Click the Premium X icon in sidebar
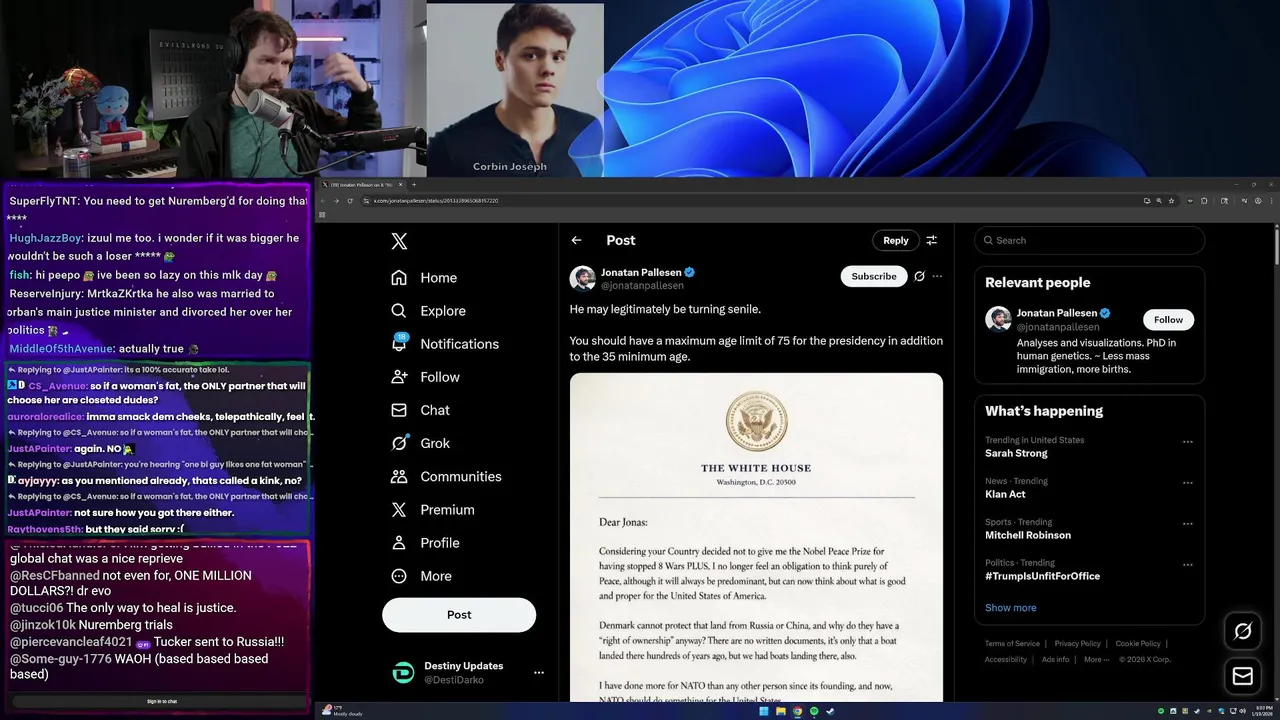Viewport: 1280px width, 720px height. point(399,510)
